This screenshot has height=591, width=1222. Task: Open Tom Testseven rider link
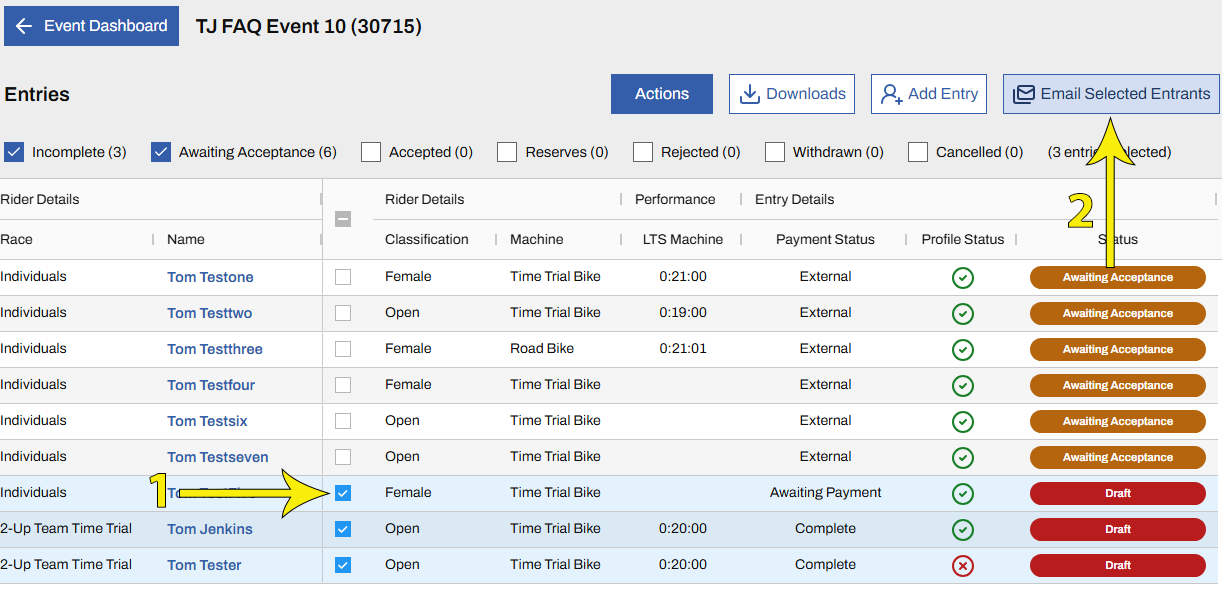tap(217, 457)
